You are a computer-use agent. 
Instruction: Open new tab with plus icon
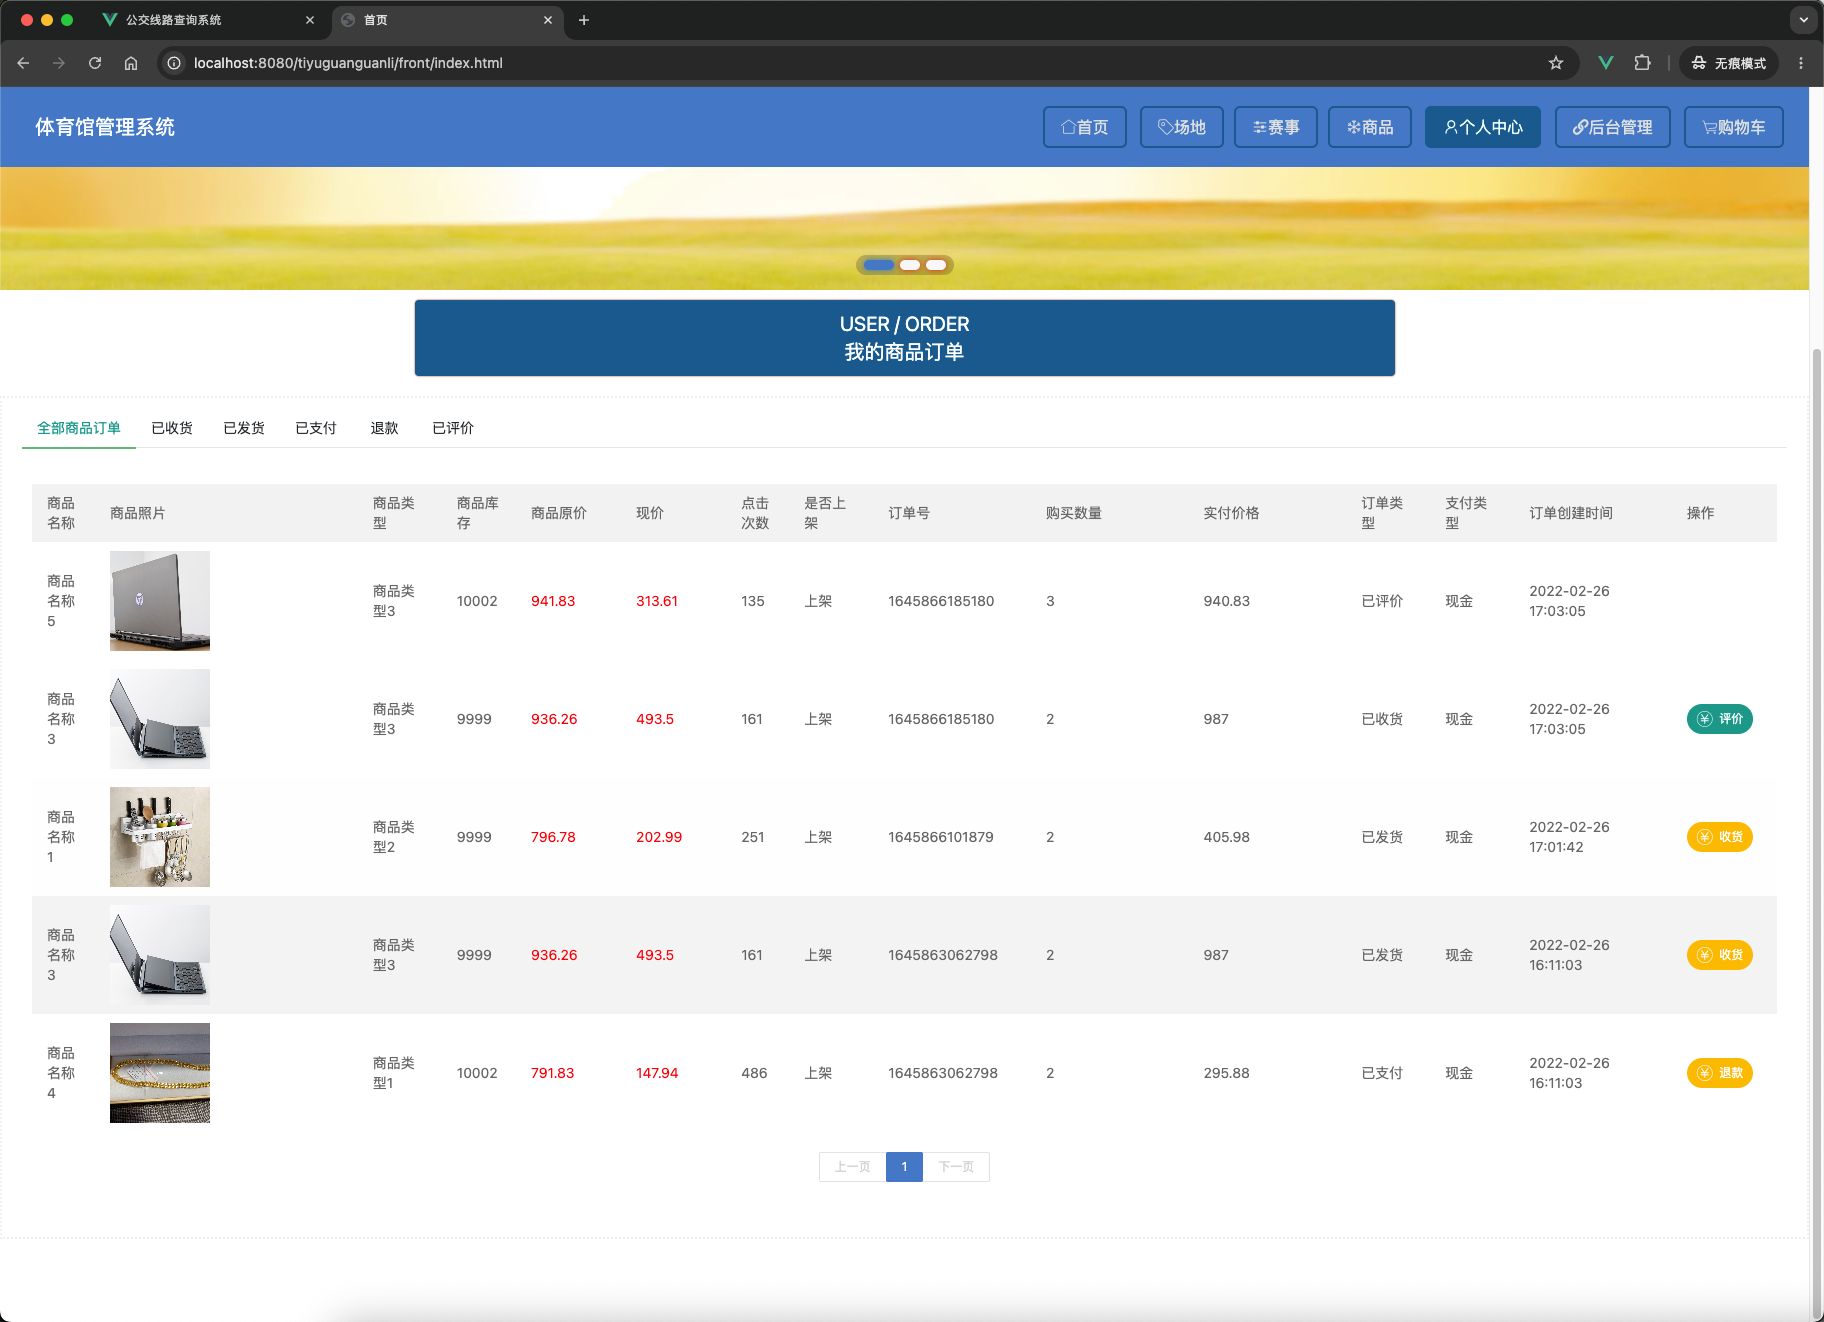tap(584, 20)
